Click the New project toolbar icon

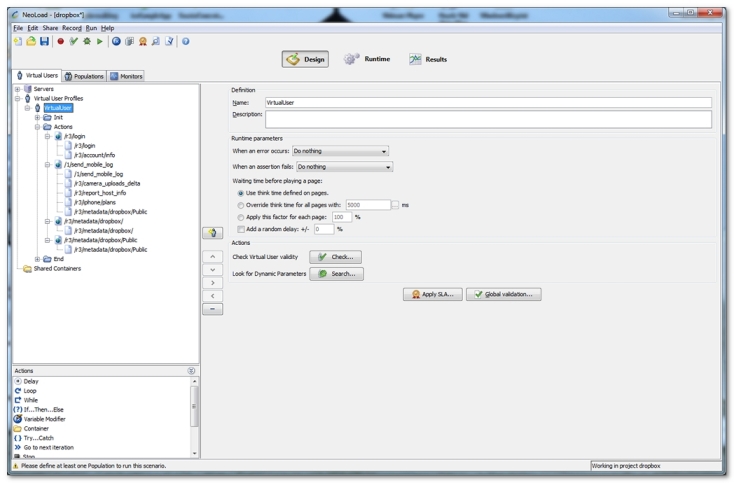[x=18, y=42]
